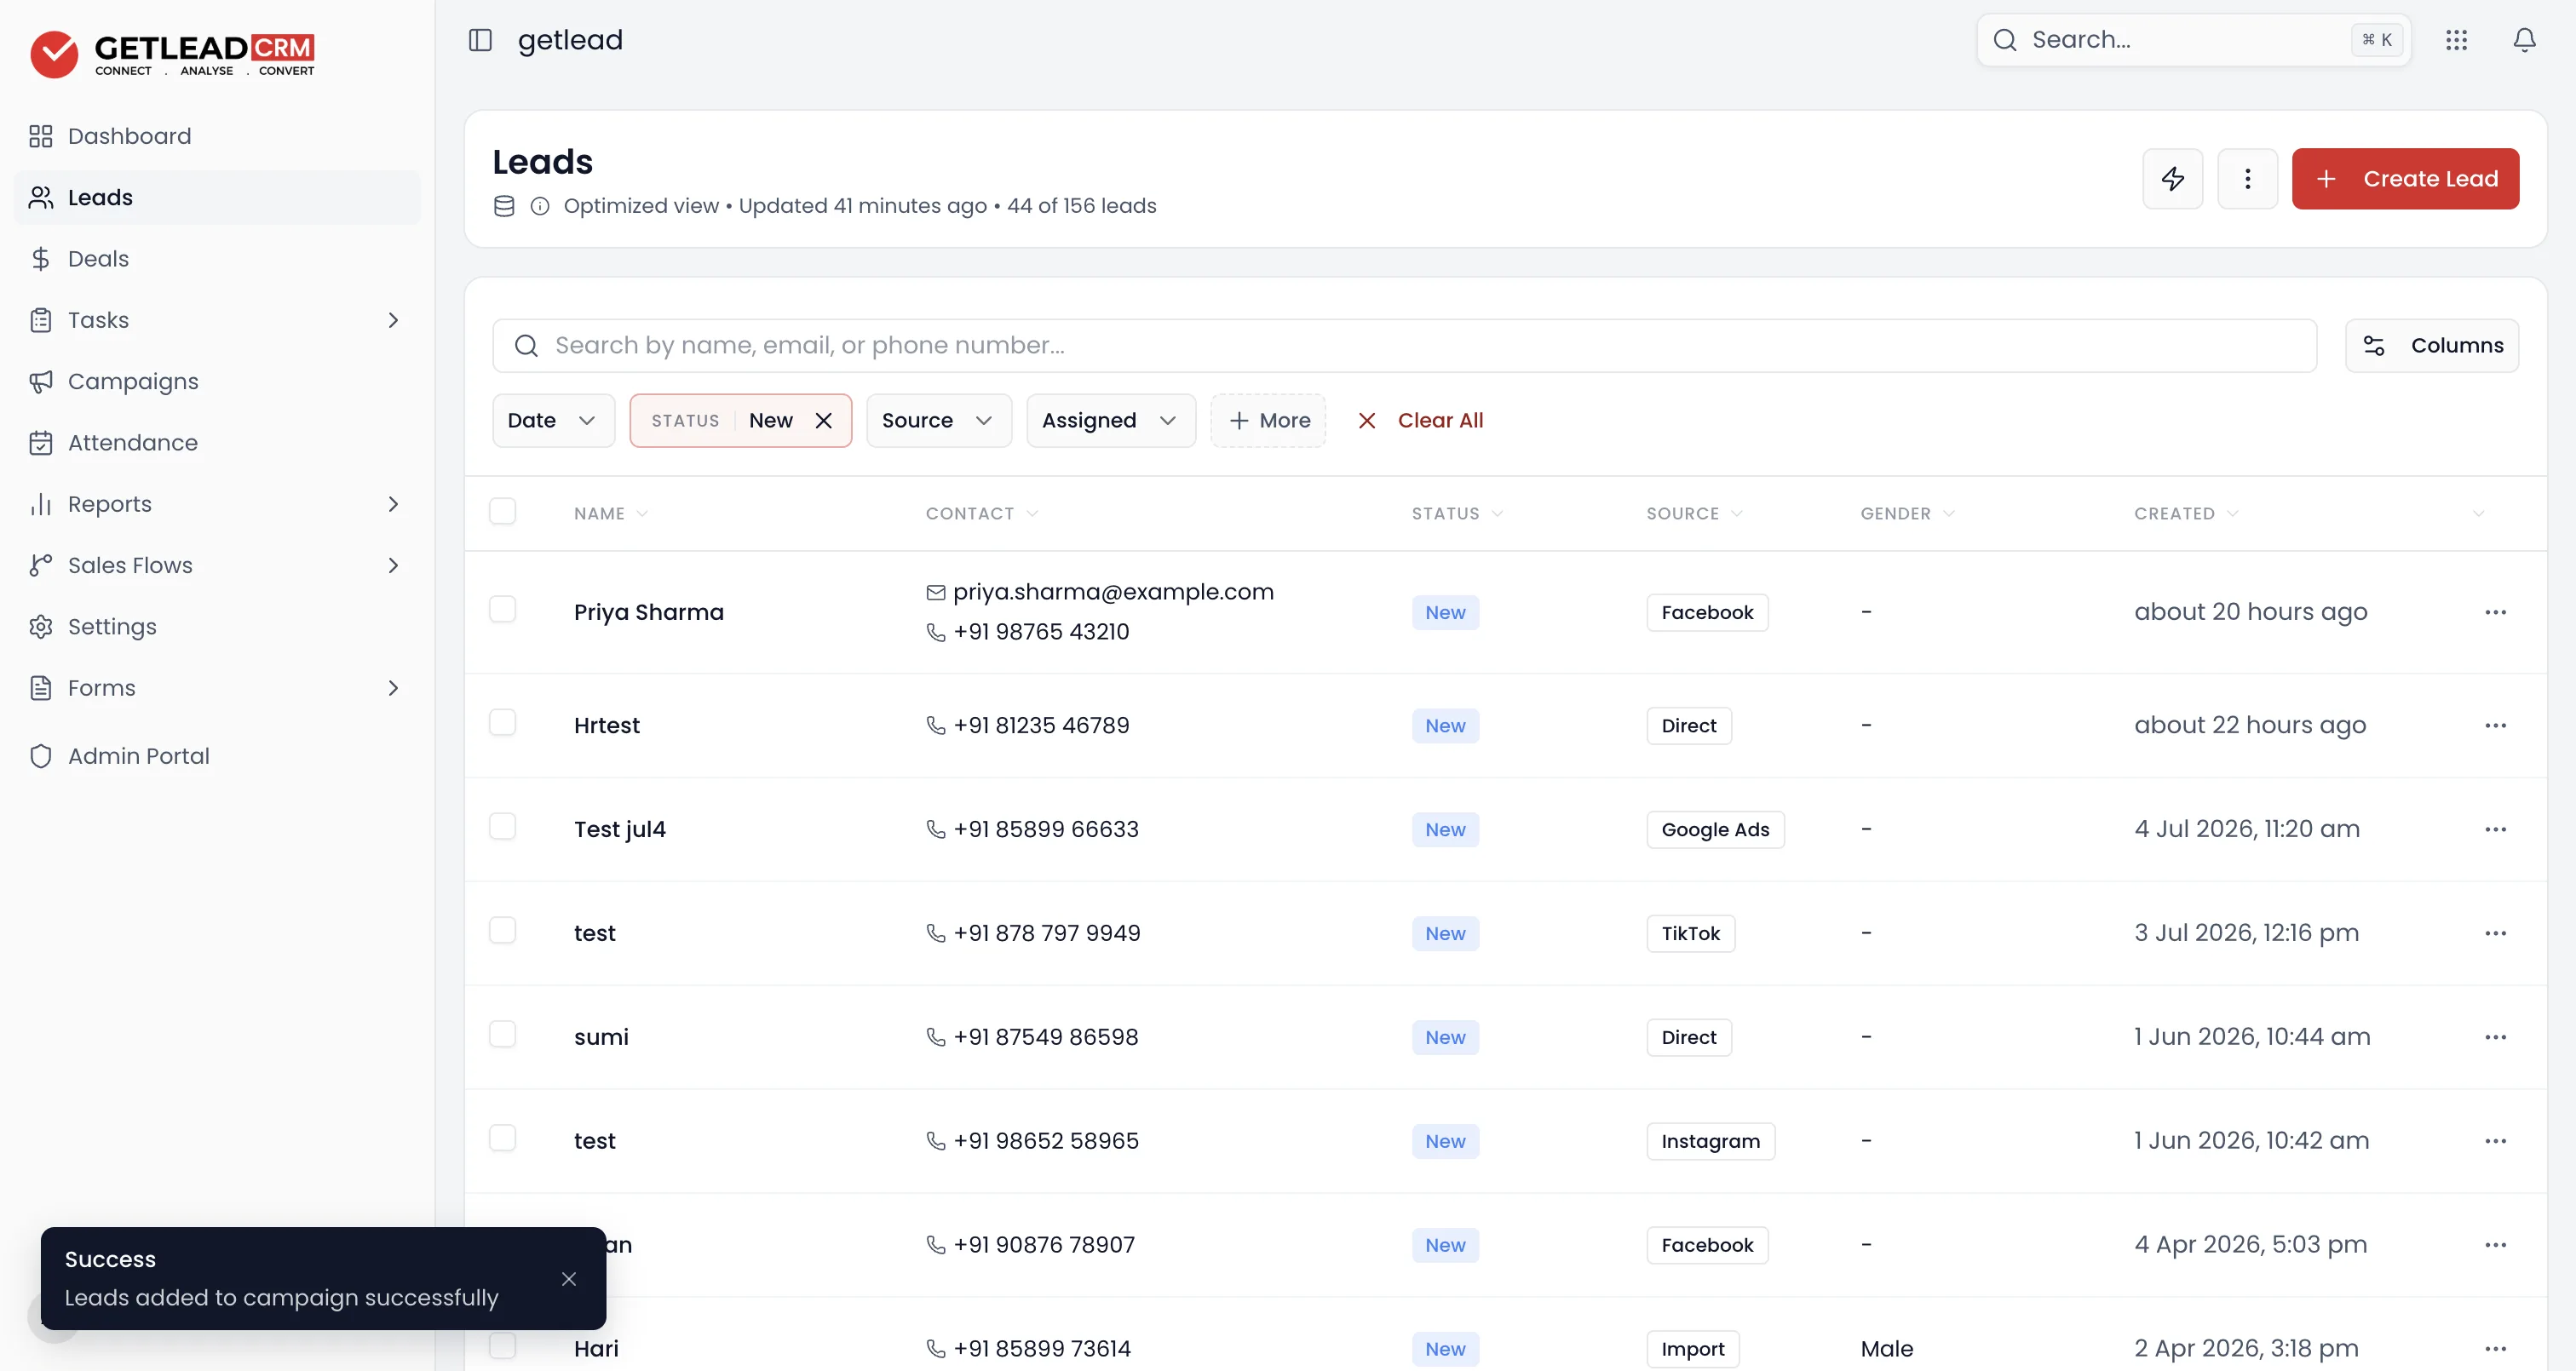2576x1371 pixels.
Task: Click the Dashboard grid icon in sidebar
Action: (41, 136)
